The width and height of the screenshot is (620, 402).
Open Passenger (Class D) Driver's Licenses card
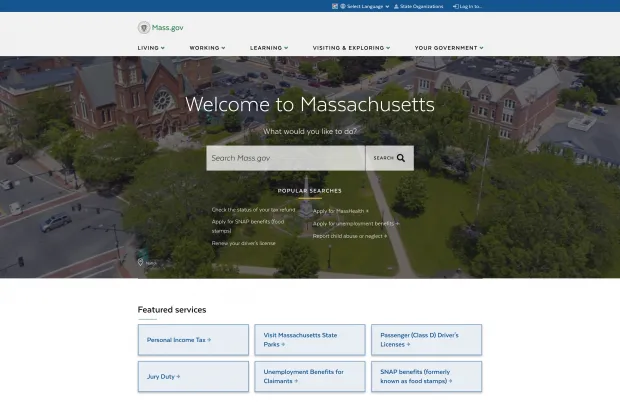(426, 340)
